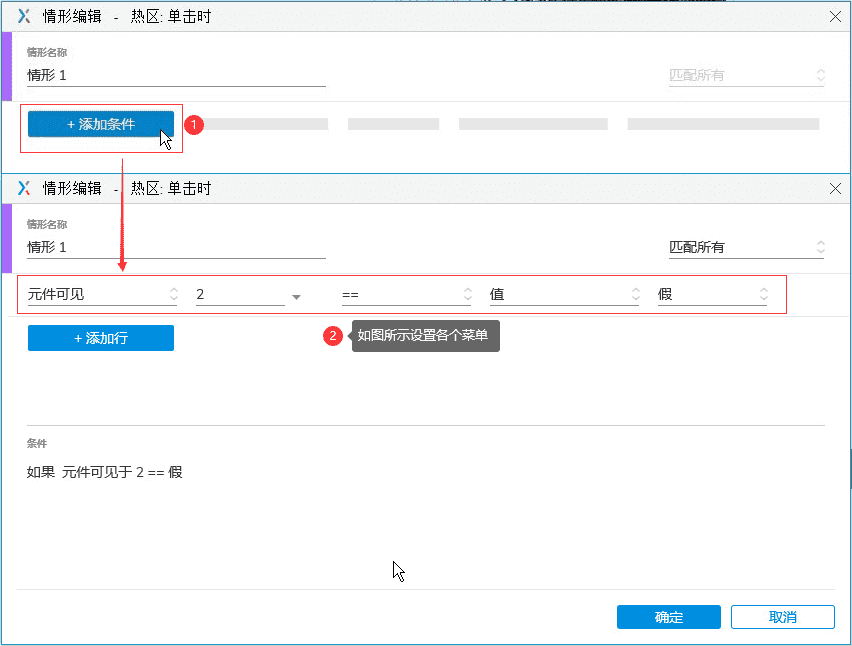Click the red numbered badge labeled 1
Screen dimensions: 852x646
194,125
